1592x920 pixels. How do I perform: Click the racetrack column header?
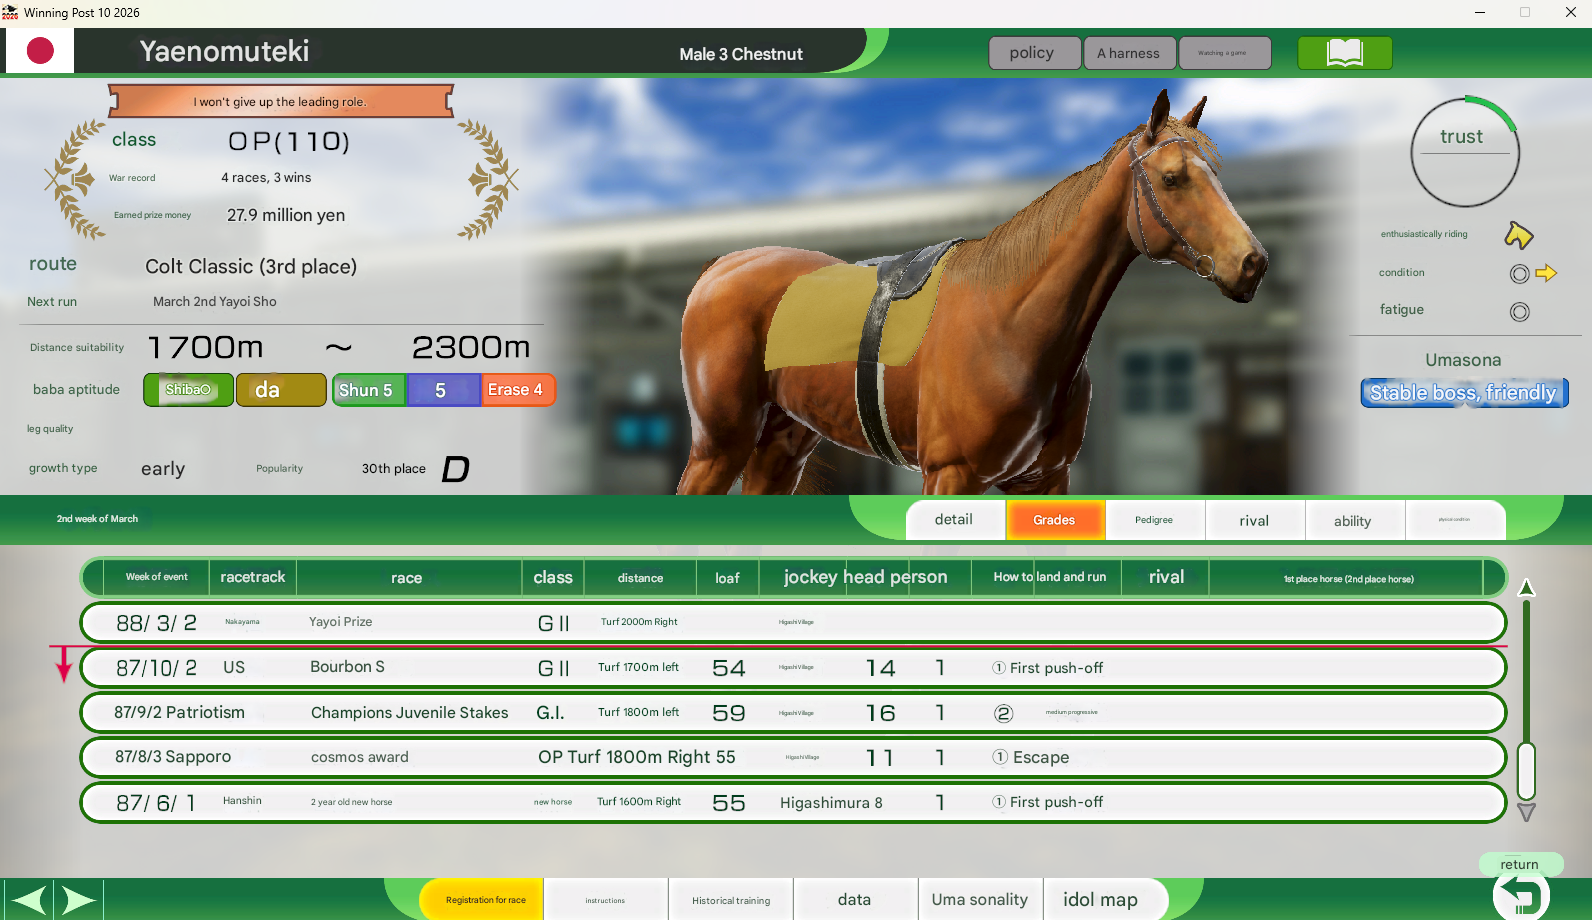252,578
